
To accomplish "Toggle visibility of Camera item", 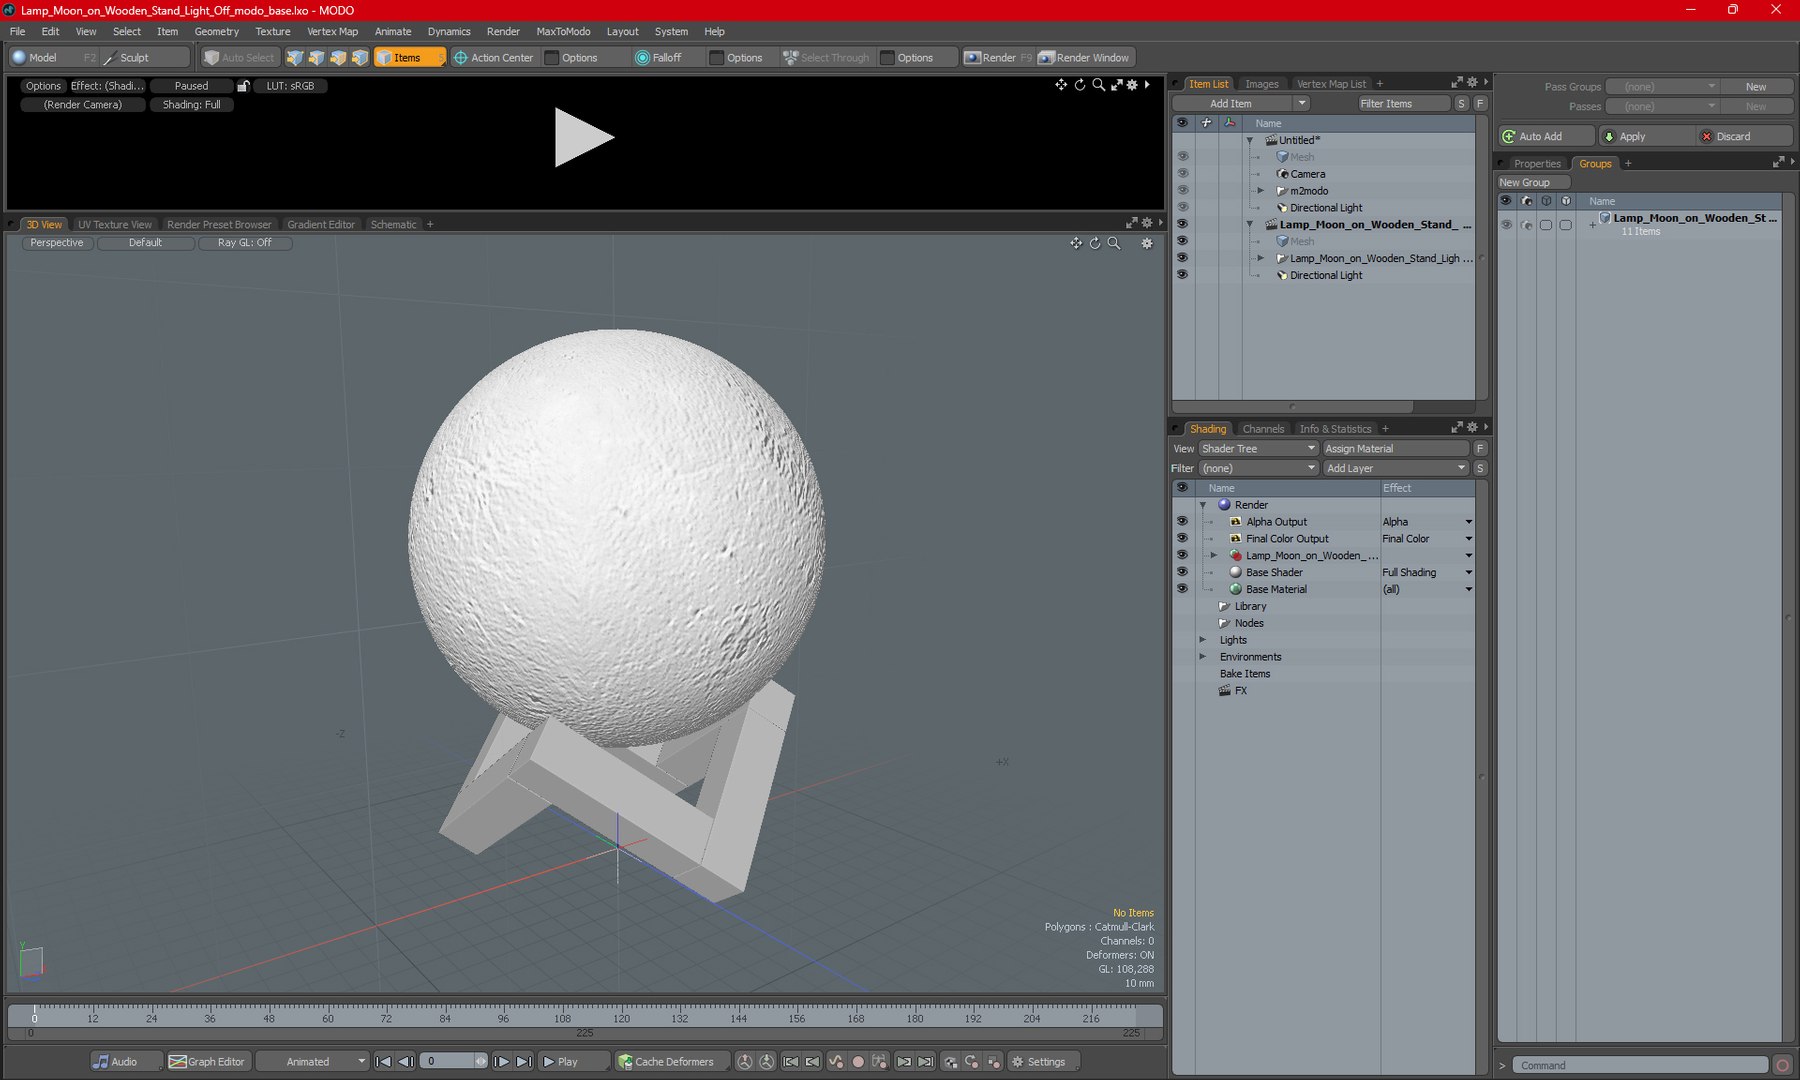I will pos(1182,173).
